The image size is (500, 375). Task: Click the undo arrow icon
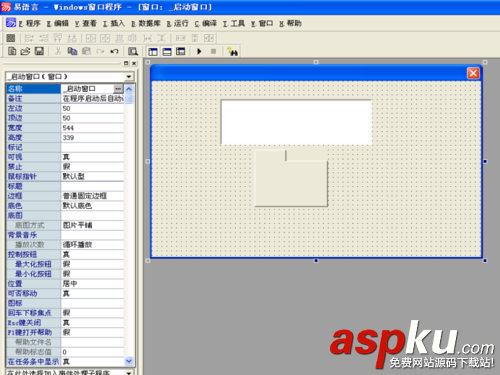click(114, 51)
